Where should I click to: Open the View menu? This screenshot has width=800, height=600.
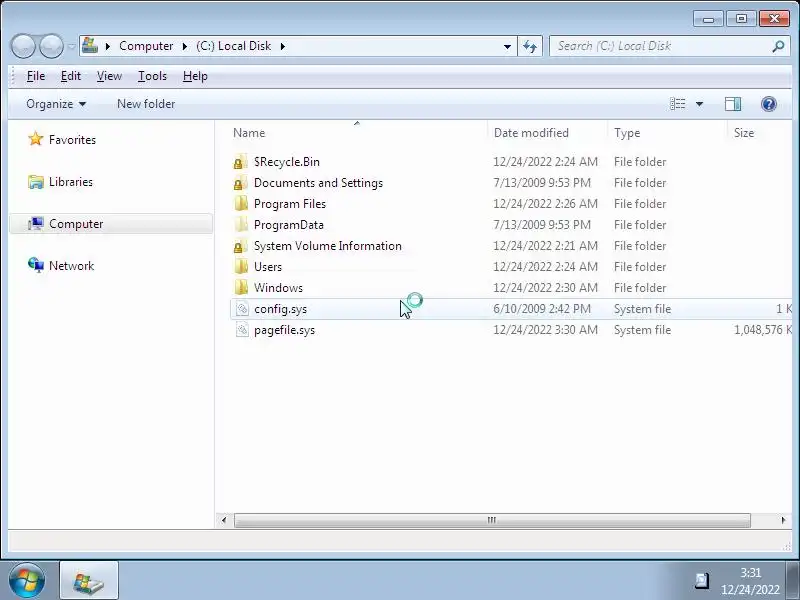(x=109, y=76)
